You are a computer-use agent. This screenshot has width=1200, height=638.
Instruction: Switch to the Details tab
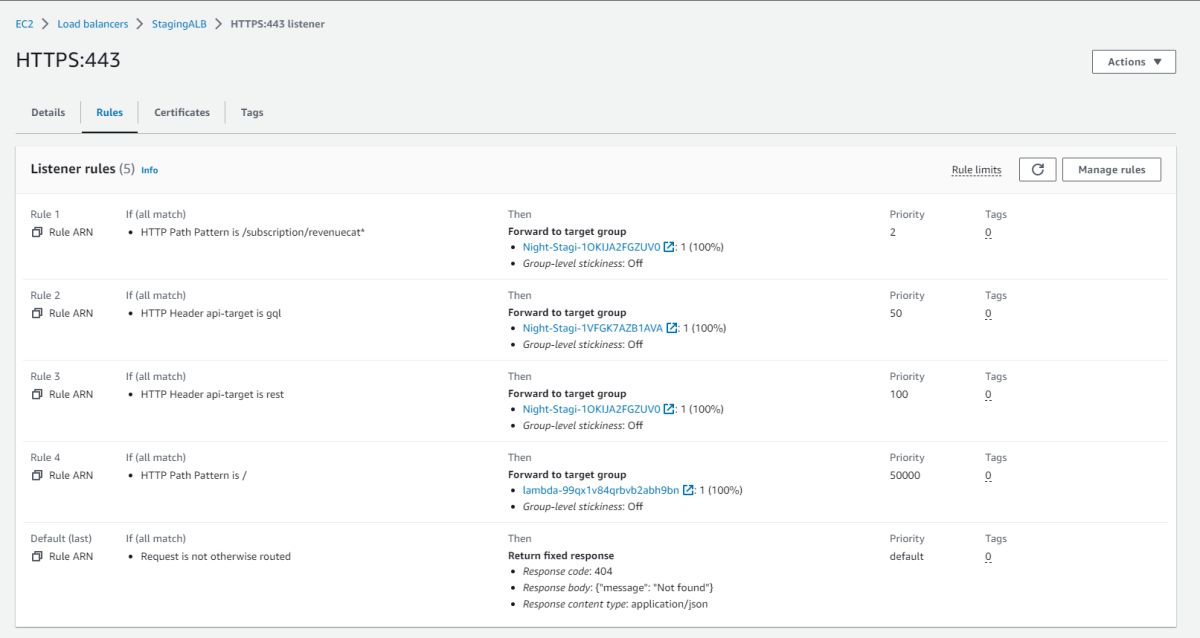click(x=48, y=113)
